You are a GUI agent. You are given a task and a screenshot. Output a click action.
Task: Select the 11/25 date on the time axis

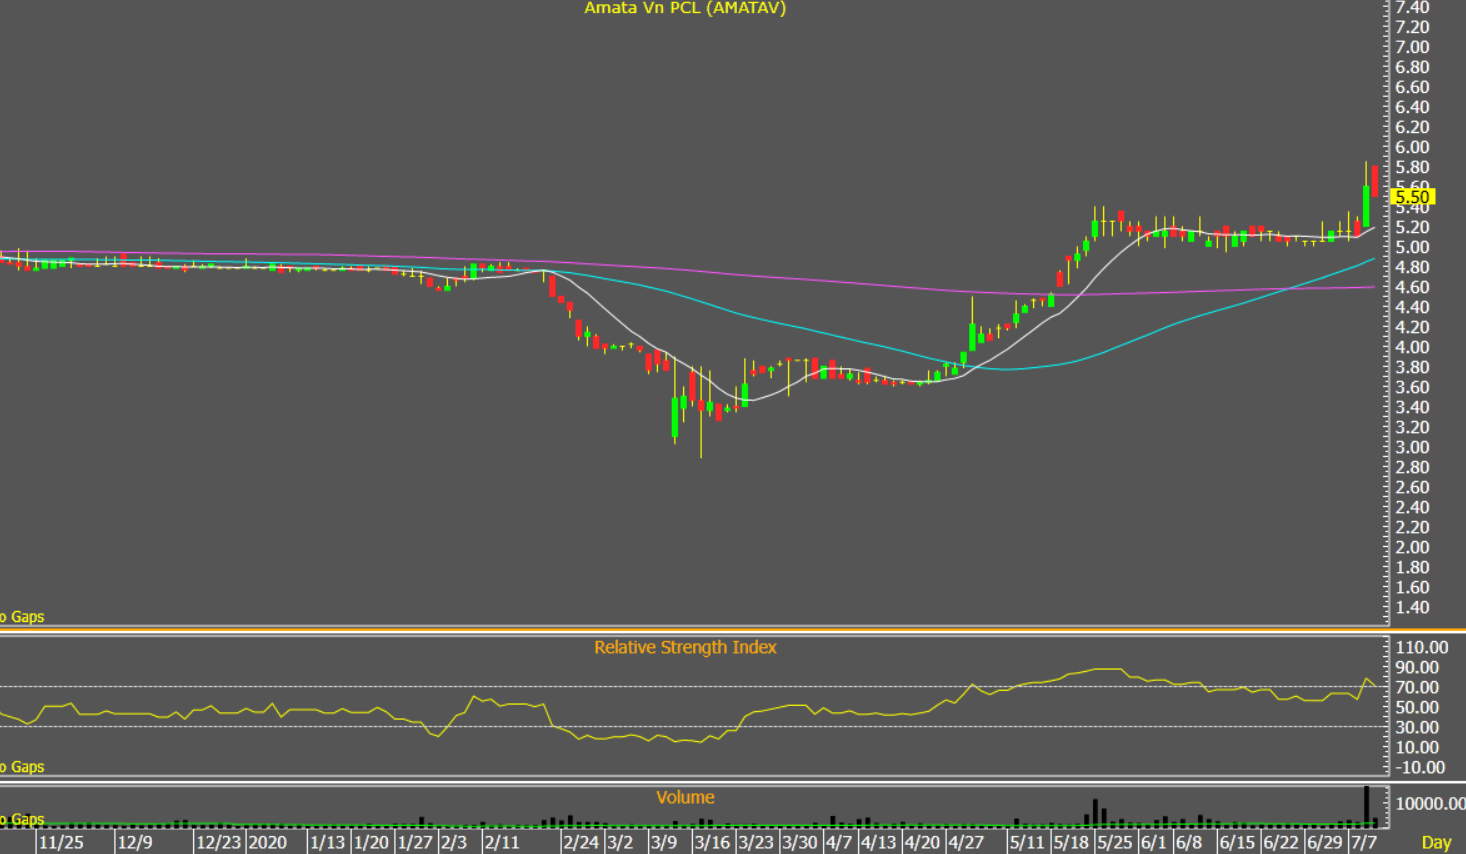coord(62,842)
